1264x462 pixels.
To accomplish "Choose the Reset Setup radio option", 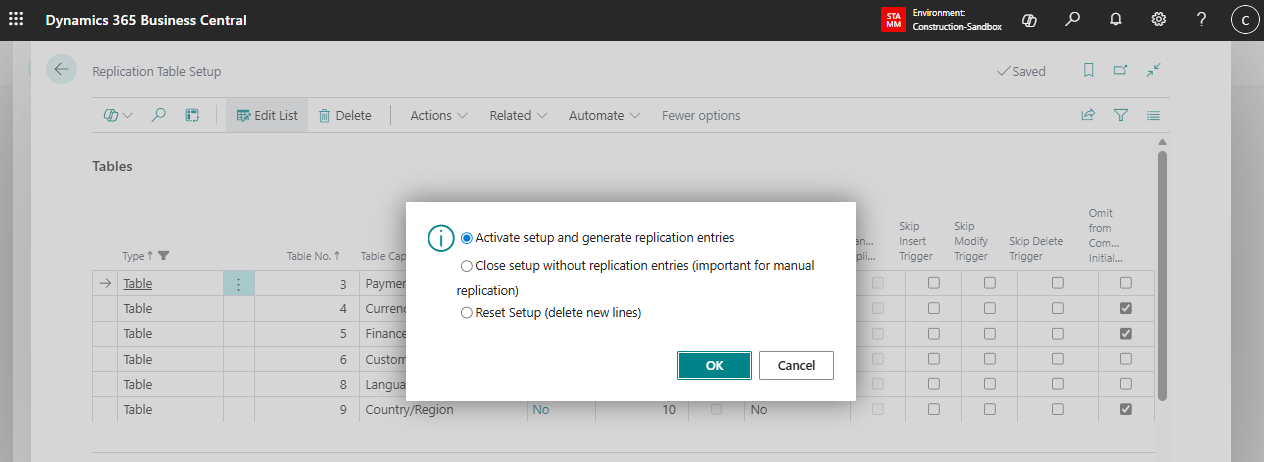I will pos(467,313).
